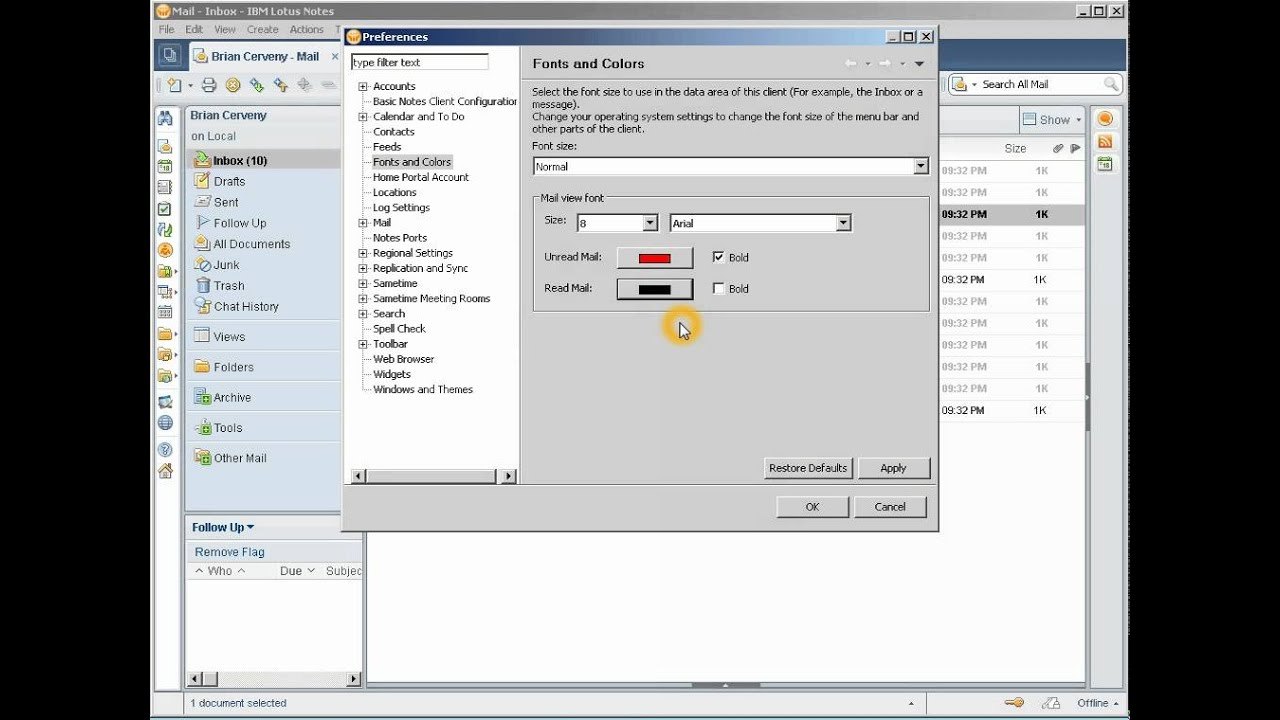This screenshot has width=1280, height=720.
Task: Open the home icon in the left bookmark bar
Action: click(x=165, y=471)
